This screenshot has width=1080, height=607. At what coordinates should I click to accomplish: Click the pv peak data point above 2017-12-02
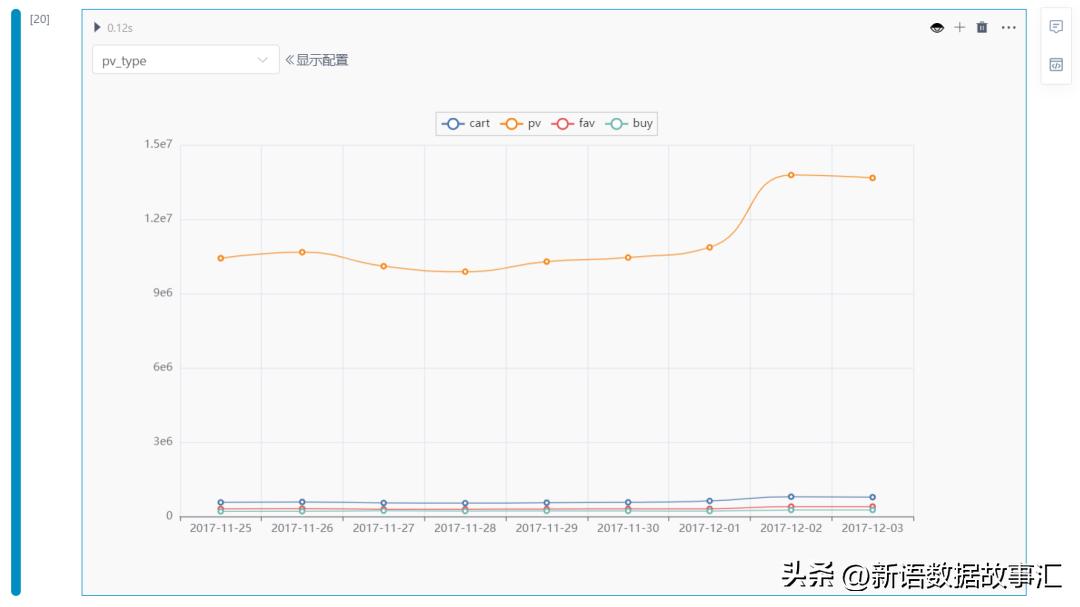(x=789, y=173)
